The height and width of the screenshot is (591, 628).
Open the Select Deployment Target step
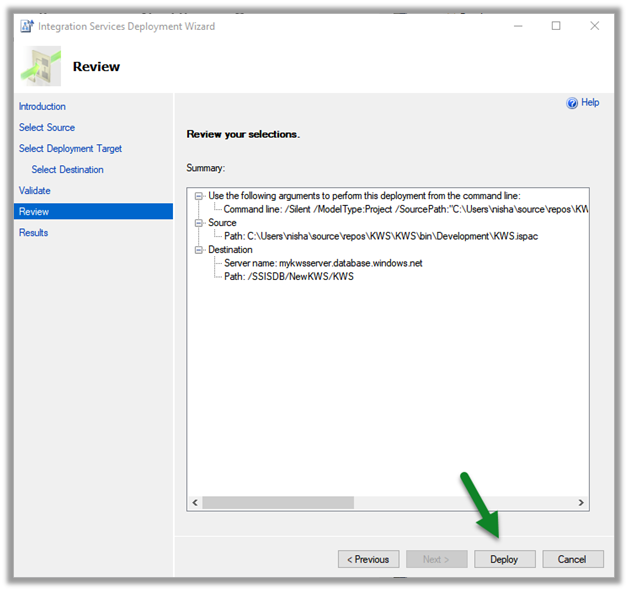(70, 149)
